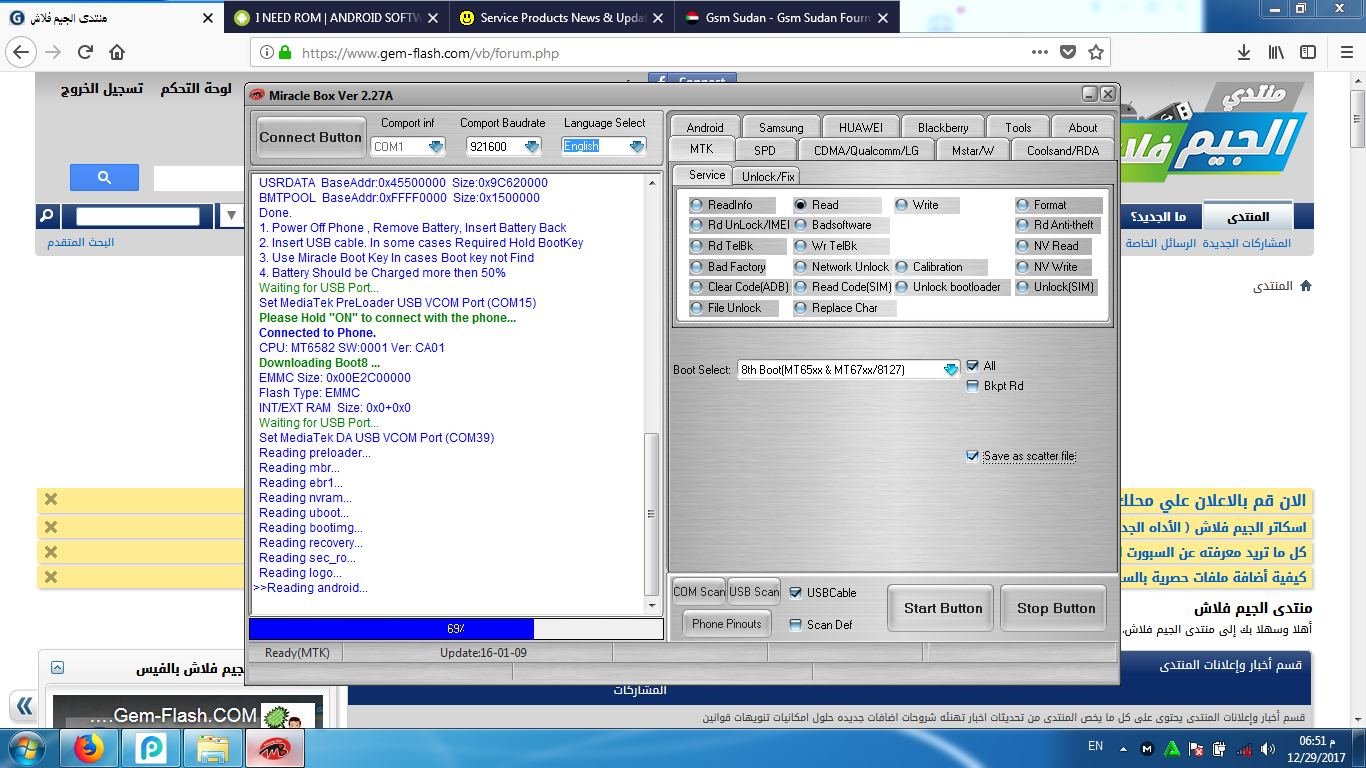Click the home icon next to المنتدى breadcrumb

(1305, 286)
